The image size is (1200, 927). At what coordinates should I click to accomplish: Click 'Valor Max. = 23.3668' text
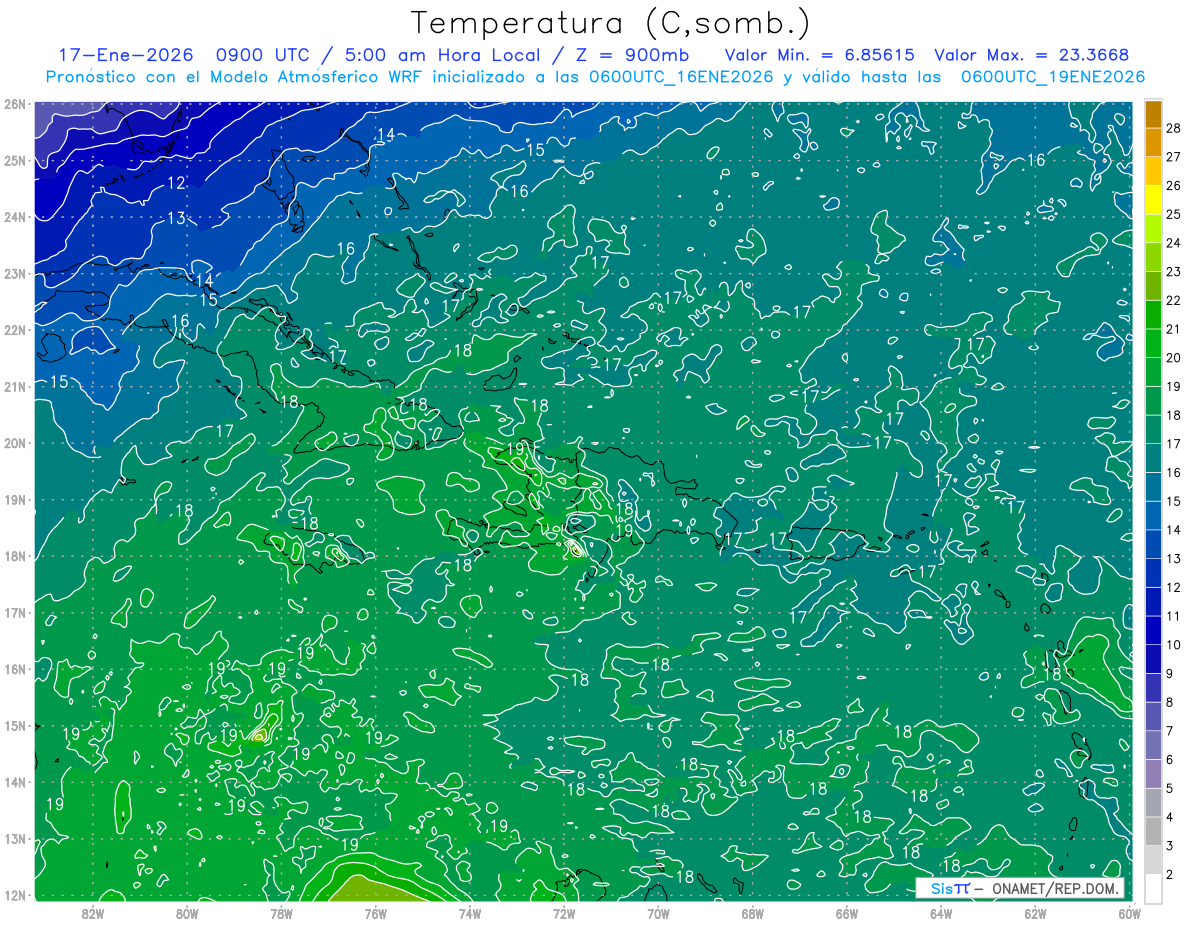click(x=1032, y=55)
